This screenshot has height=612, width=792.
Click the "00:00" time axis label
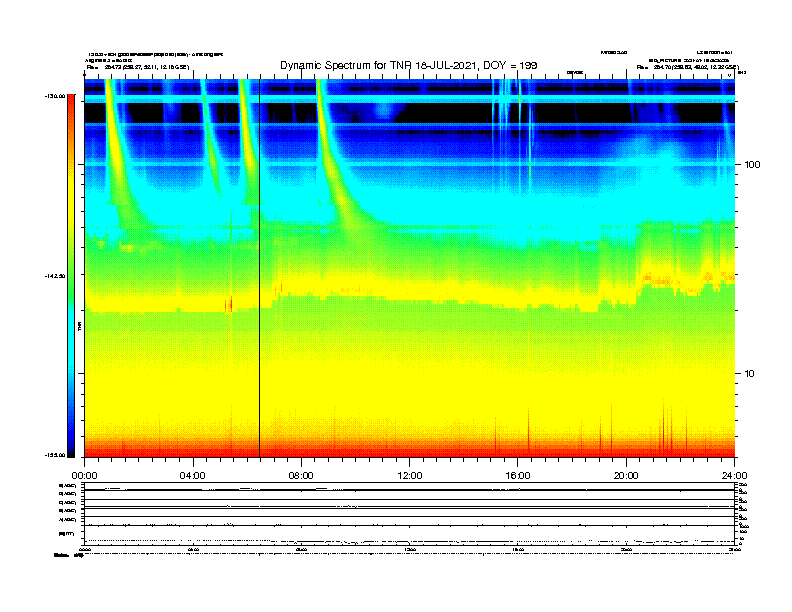(84, 476)
